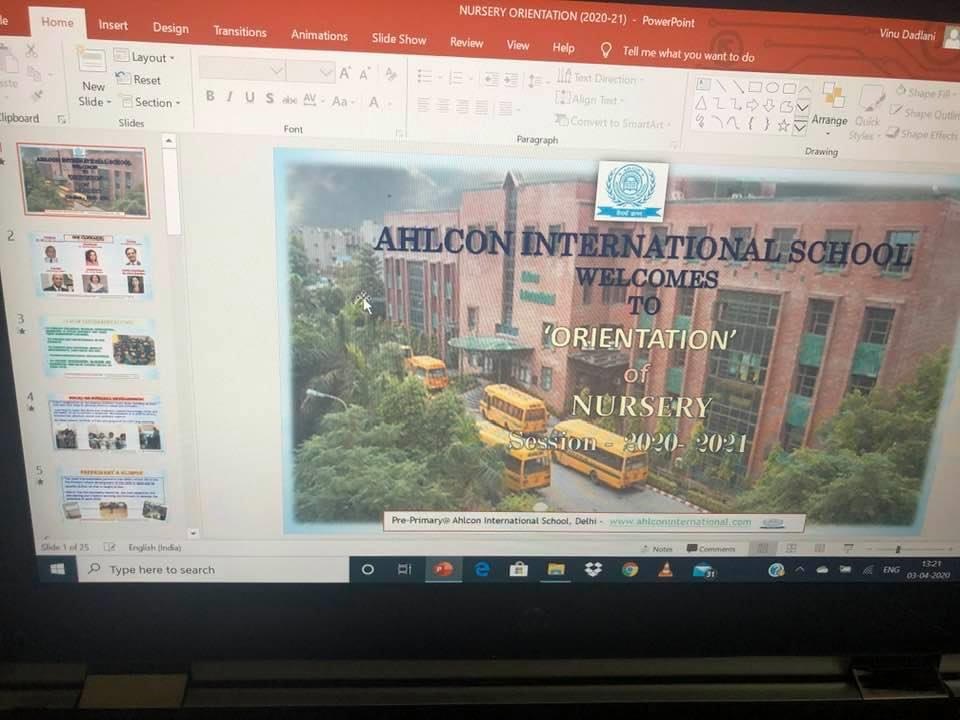Increase font size with the large A icon

pos(345,73)
